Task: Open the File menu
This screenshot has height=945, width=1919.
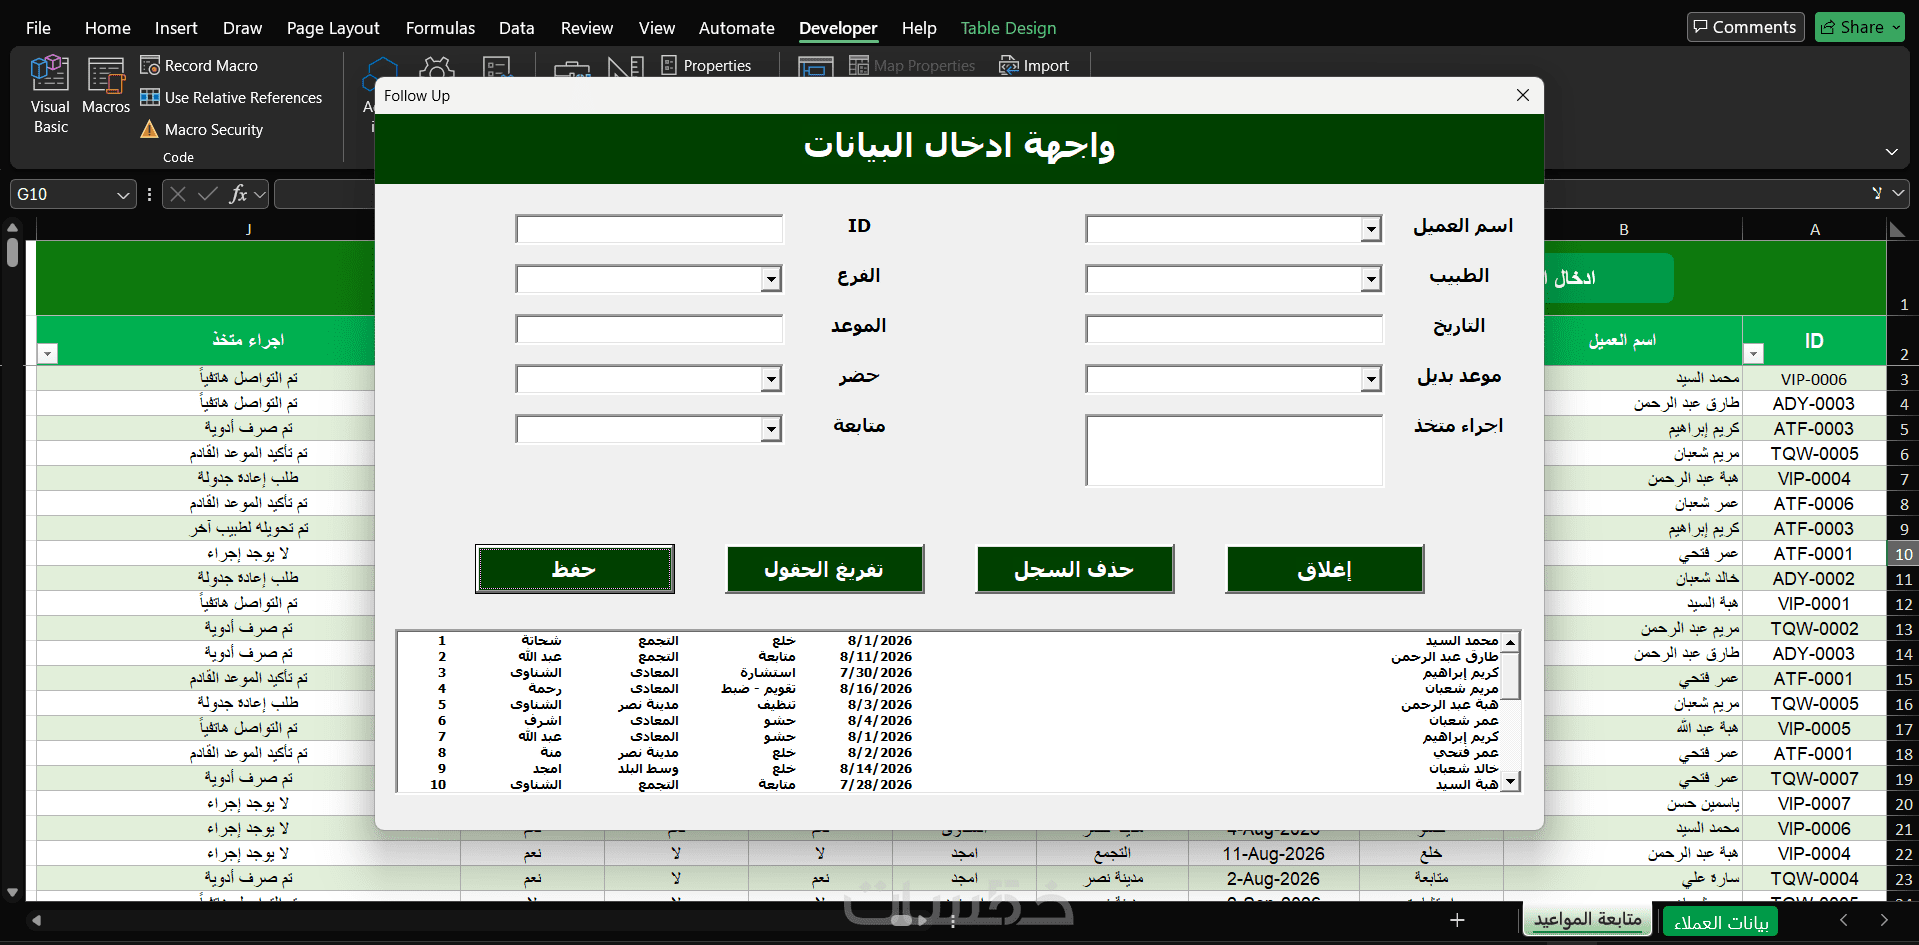Action: (38, 28)
